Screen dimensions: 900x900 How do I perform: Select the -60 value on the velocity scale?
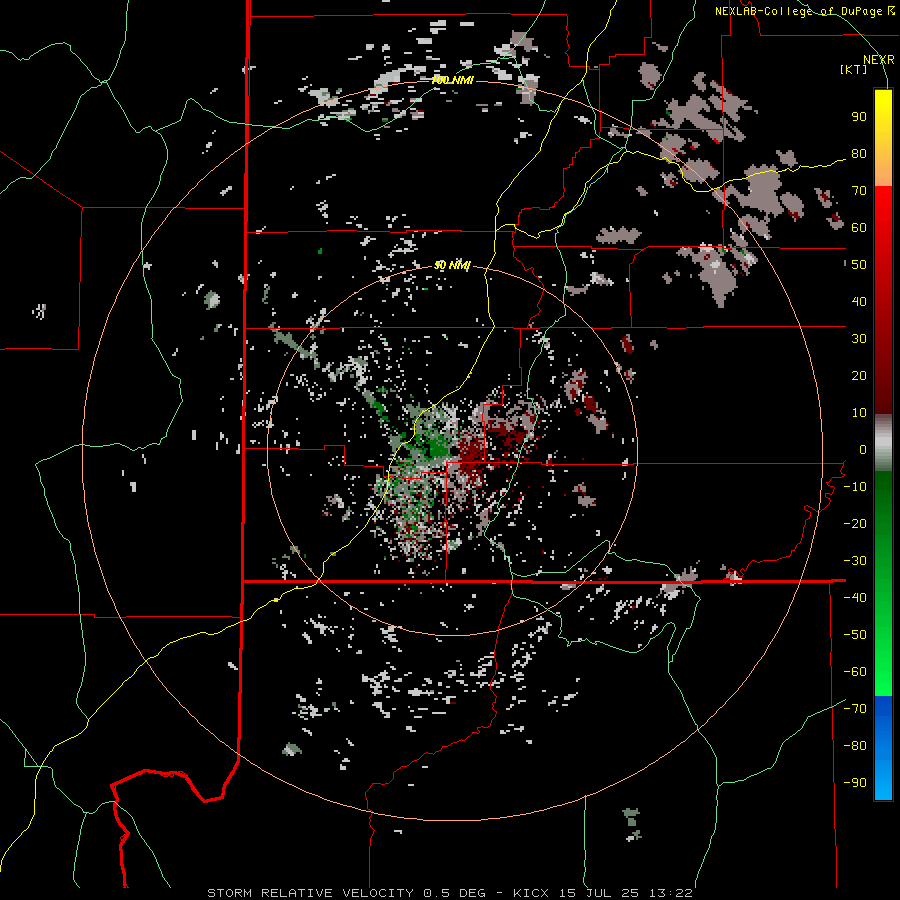tap(855, 672)
